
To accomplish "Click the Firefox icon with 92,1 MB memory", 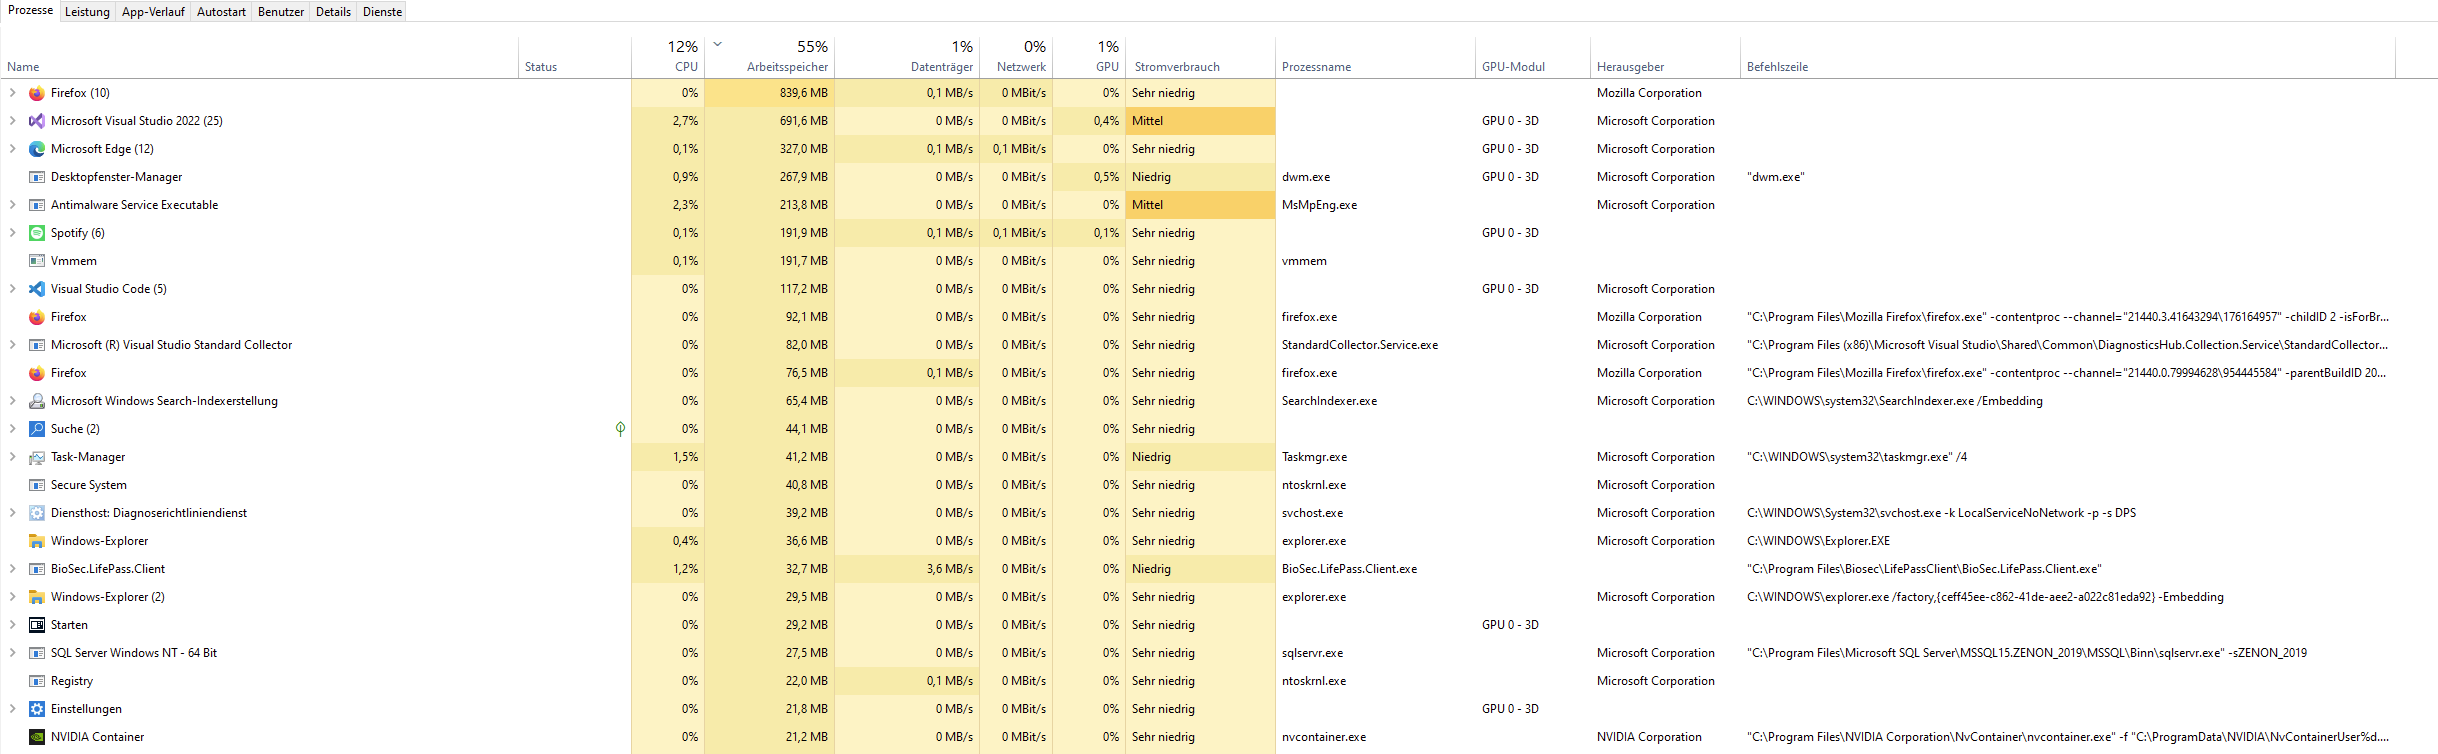I will (37, 317).
